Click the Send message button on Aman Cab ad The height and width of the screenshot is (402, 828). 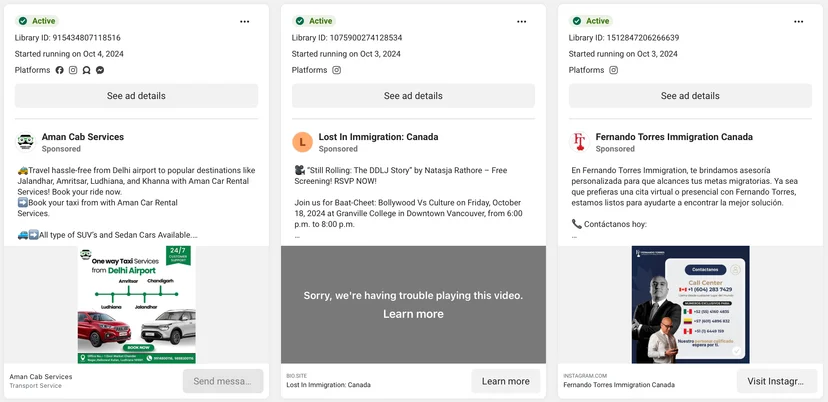(223, 381)
